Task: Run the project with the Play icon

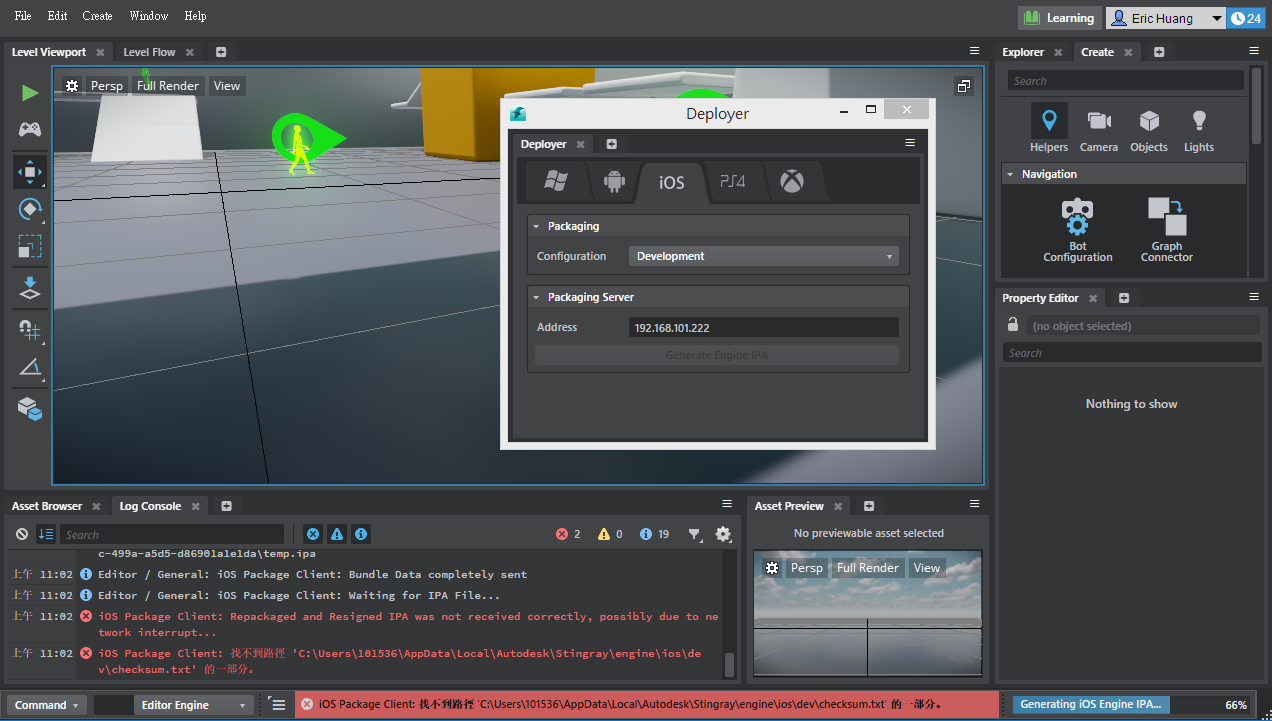Action: tap(29, 92)
